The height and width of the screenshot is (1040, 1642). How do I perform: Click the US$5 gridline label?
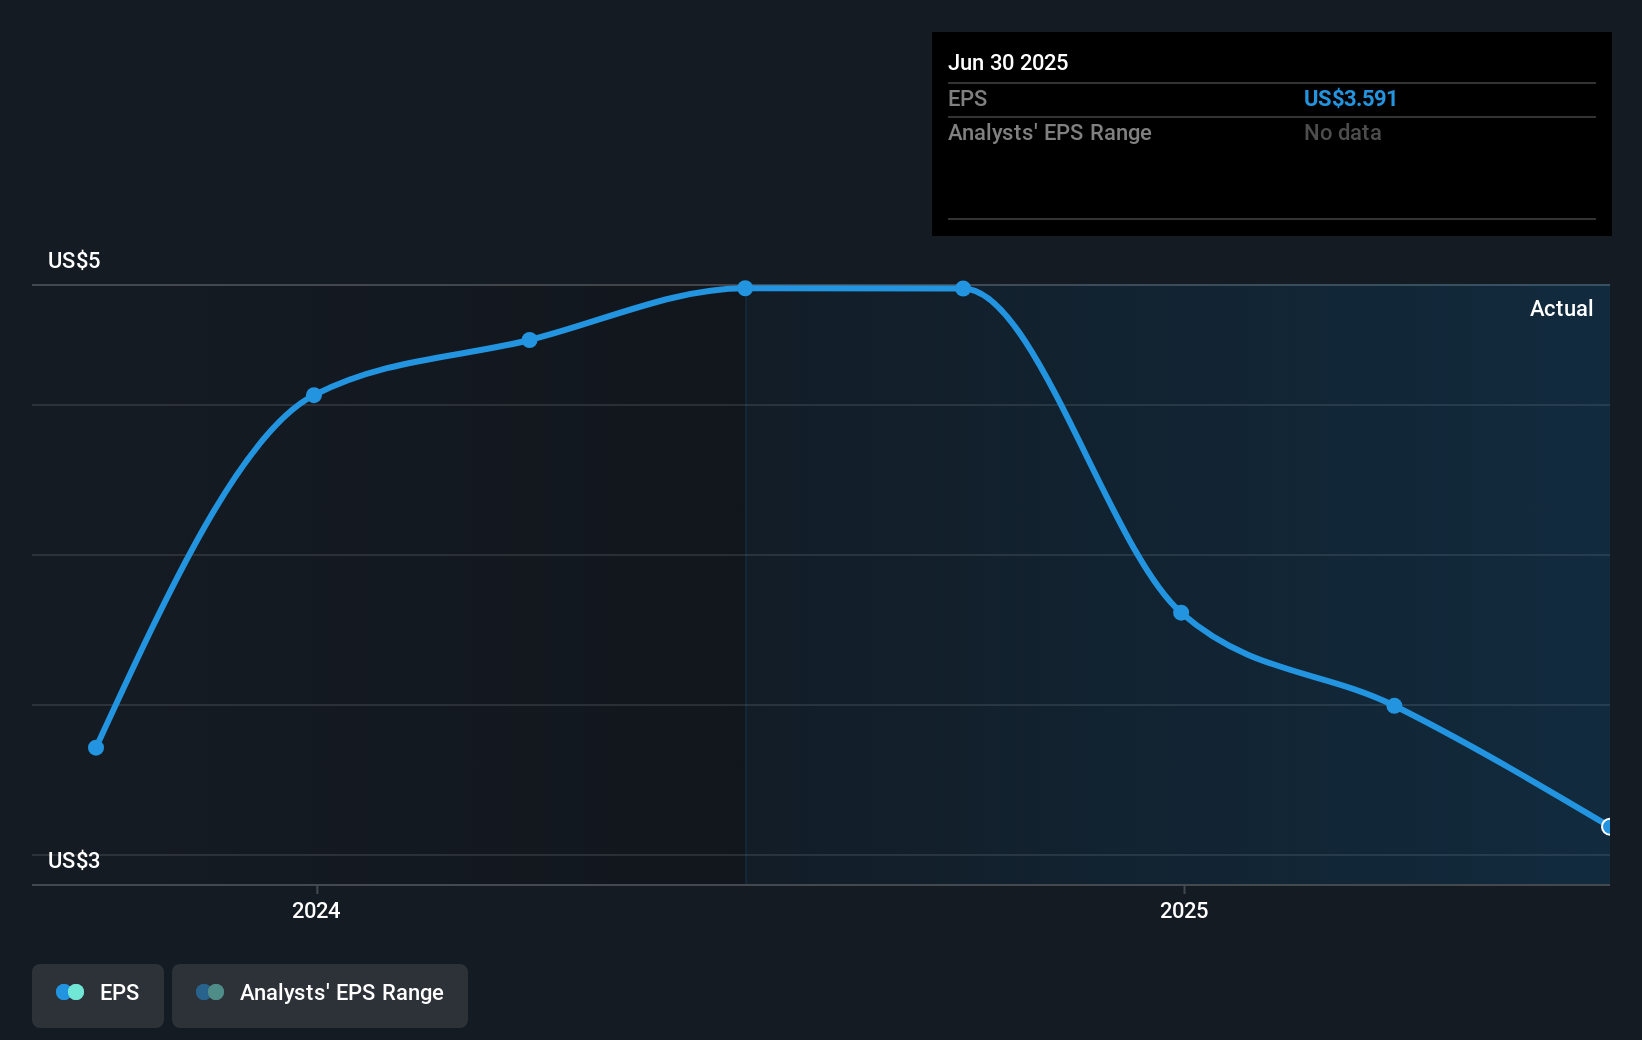pos(73,259)
